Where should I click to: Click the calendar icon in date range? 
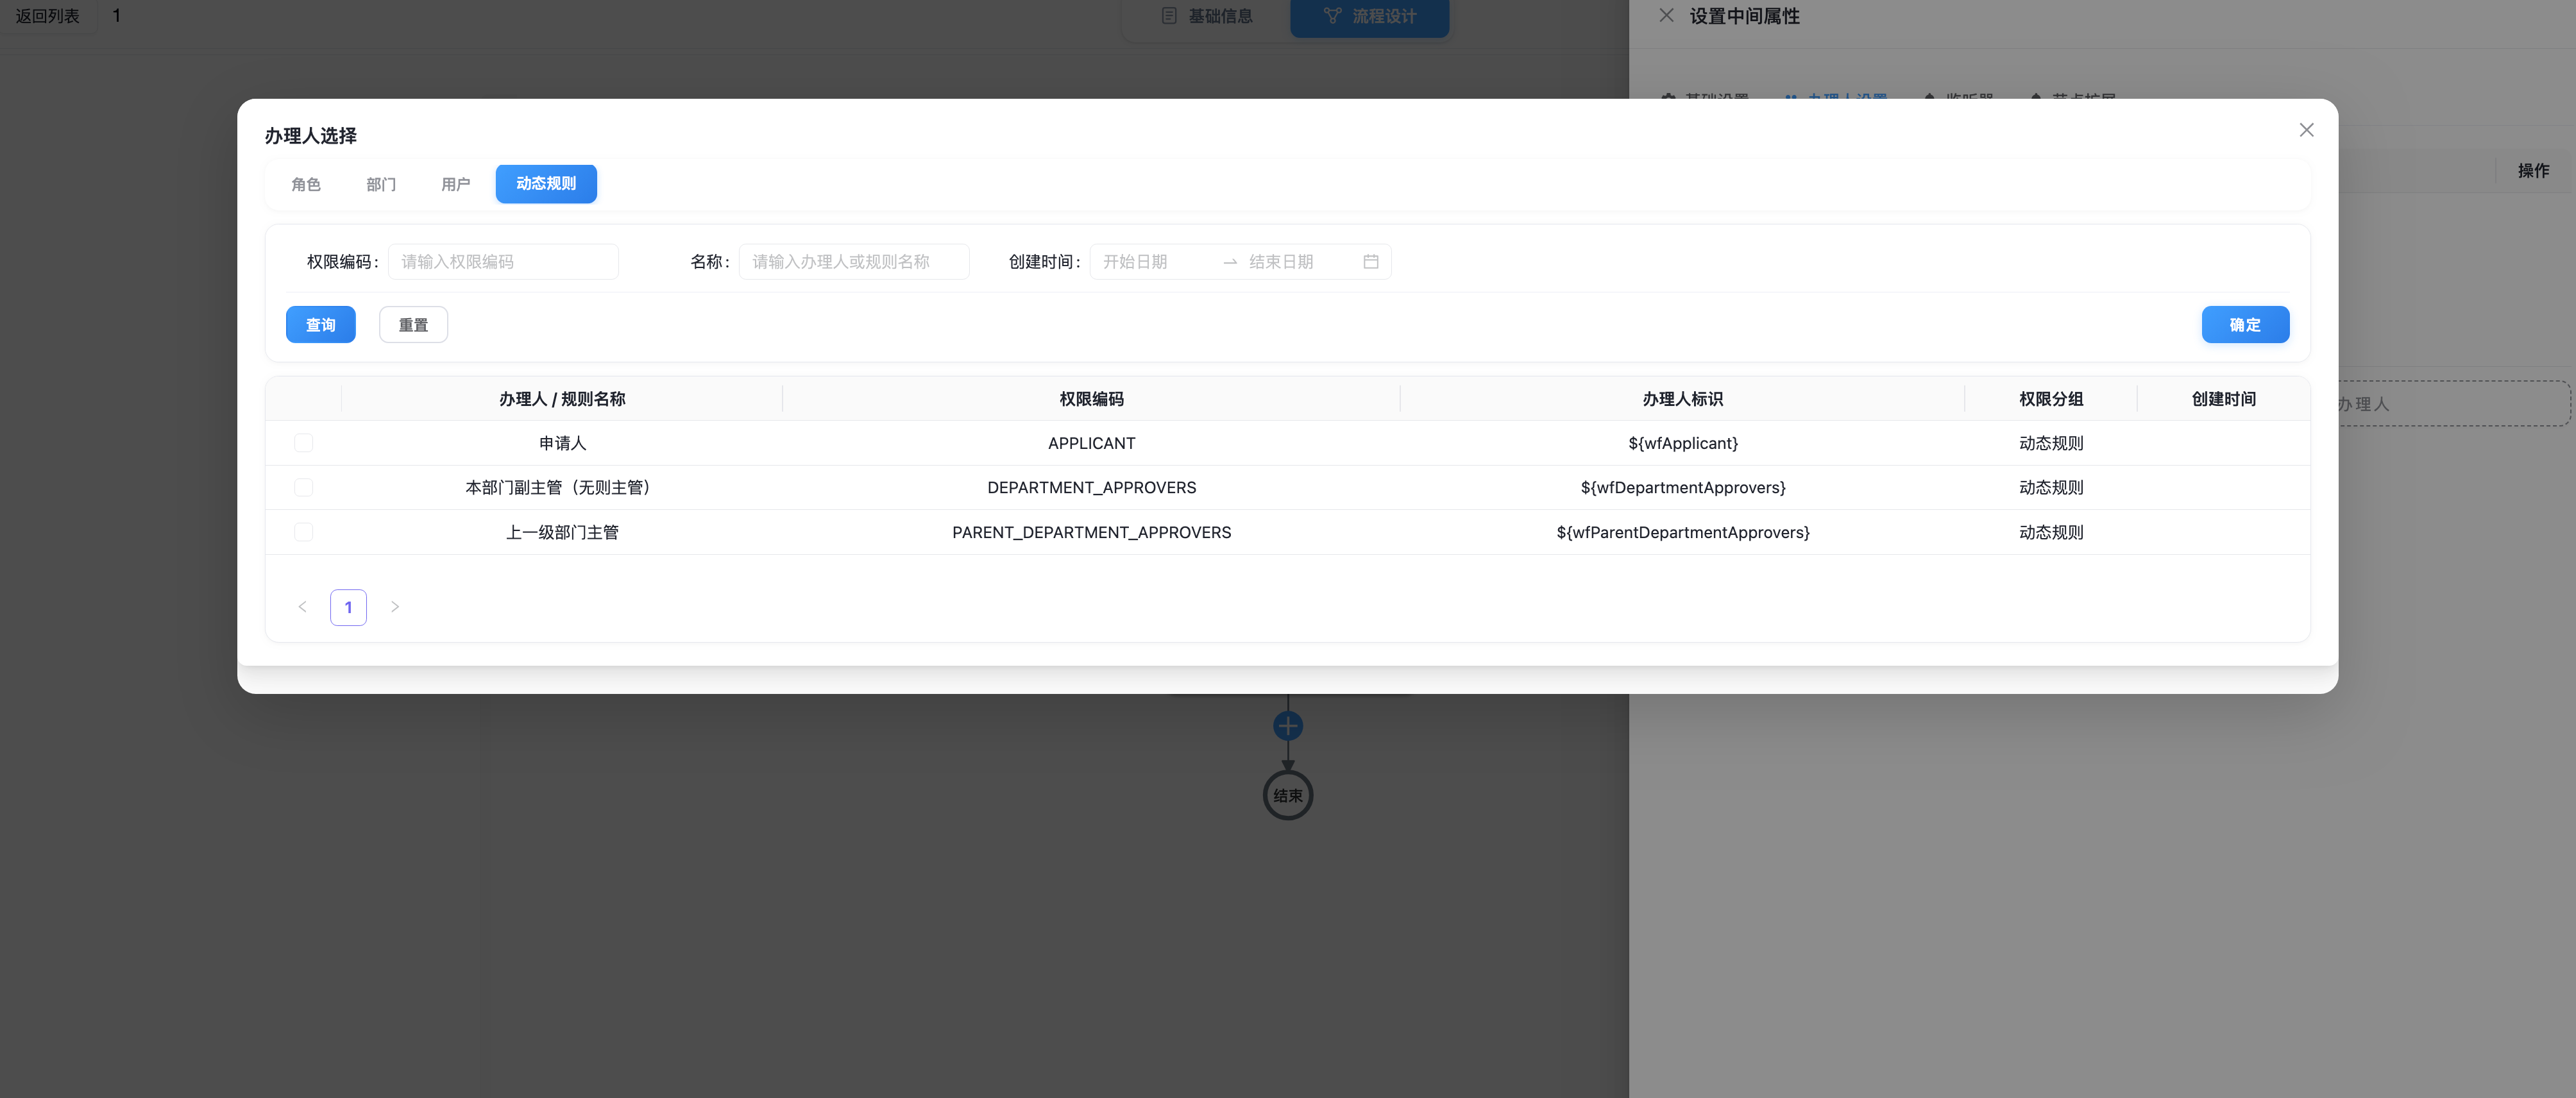(x=1371, y=262)
